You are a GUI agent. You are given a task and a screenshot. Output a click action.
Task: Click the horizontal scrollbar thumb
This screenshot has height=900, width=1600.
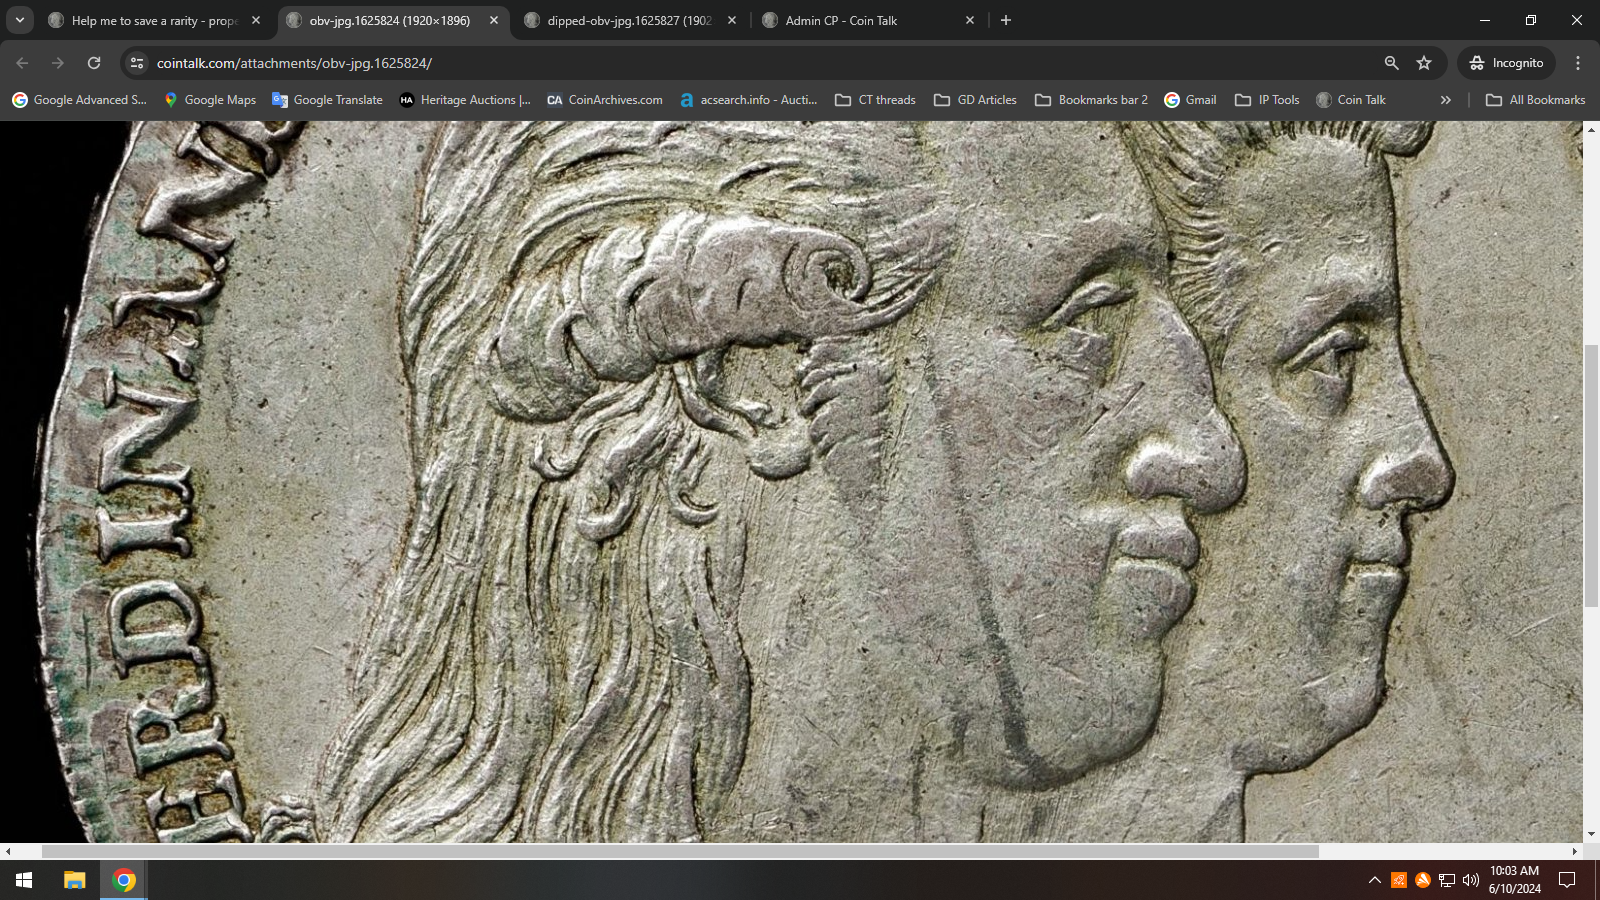click(x=680, y=851)
